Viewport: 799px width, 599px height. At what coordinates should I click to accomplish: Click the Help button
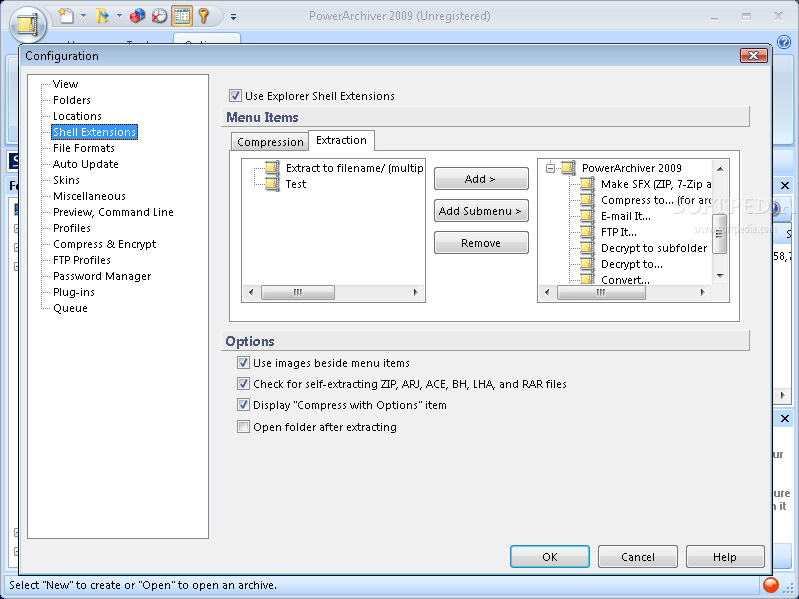point(725,557)
